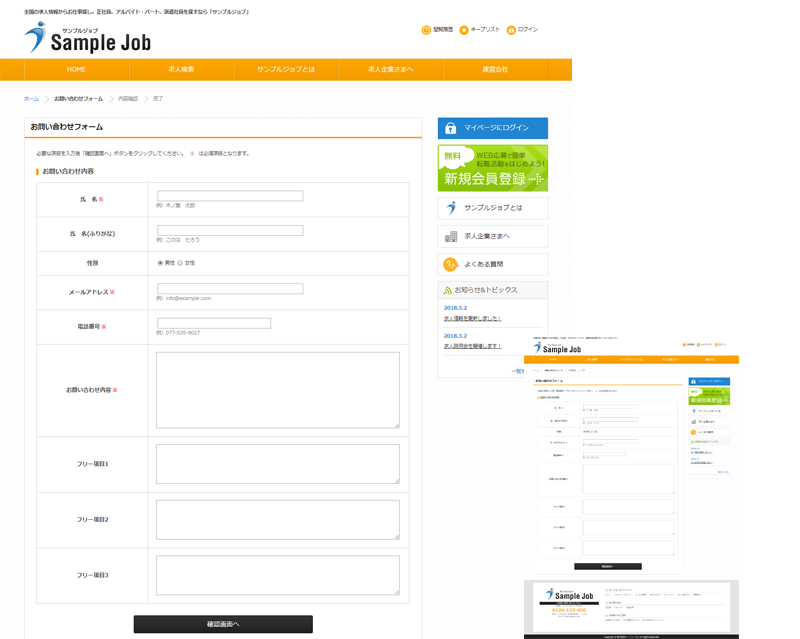
Task: Select the 女性 radio button
Action: 180,263
